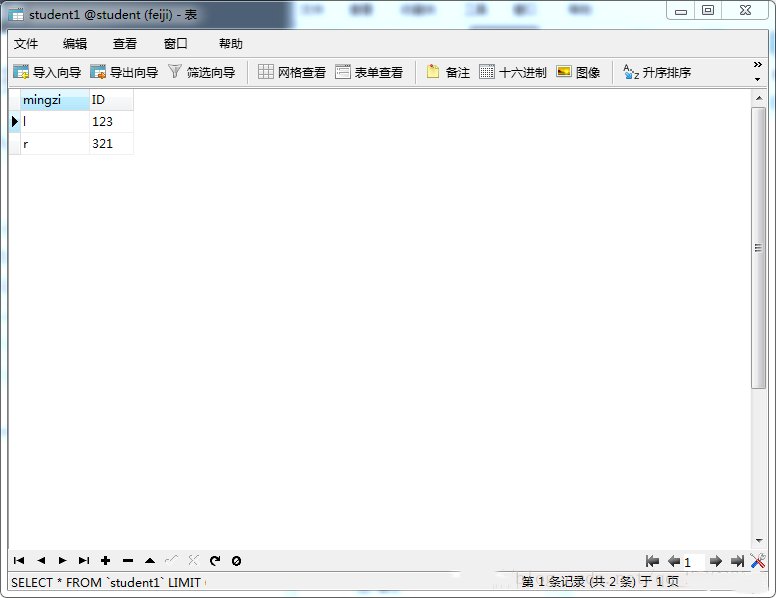Image resolution: width=776 pixels, height=598 pixels.
Task: Open the 编辑 menu
Action: [x=75, y=44]
